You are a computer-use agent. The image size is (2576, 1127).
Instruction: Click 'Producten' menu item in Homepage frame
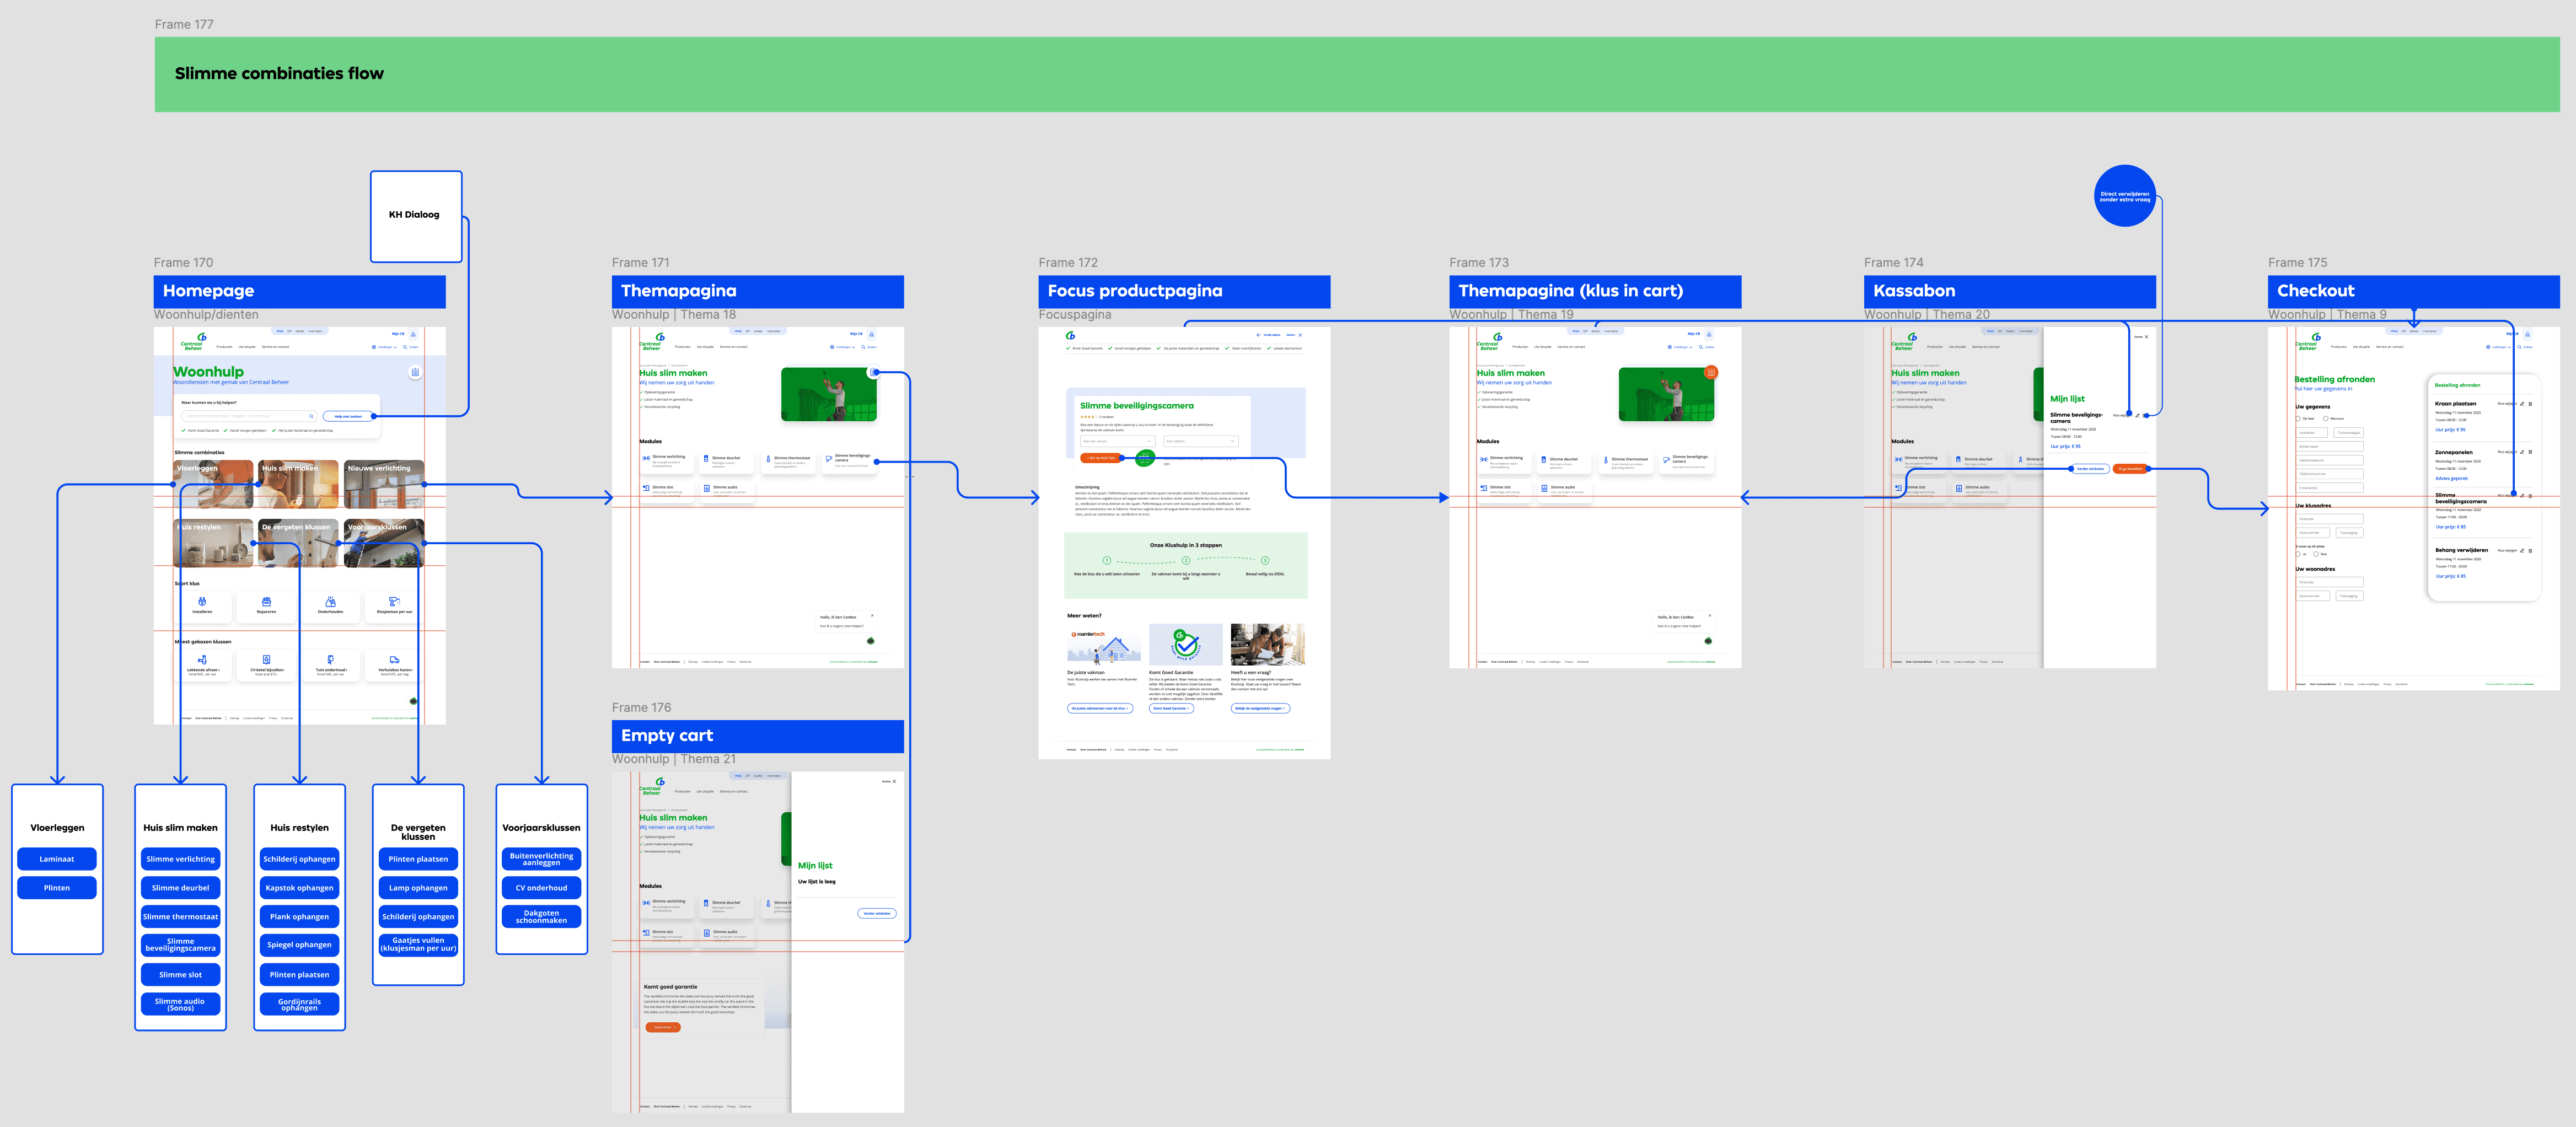tap(224, 347)
